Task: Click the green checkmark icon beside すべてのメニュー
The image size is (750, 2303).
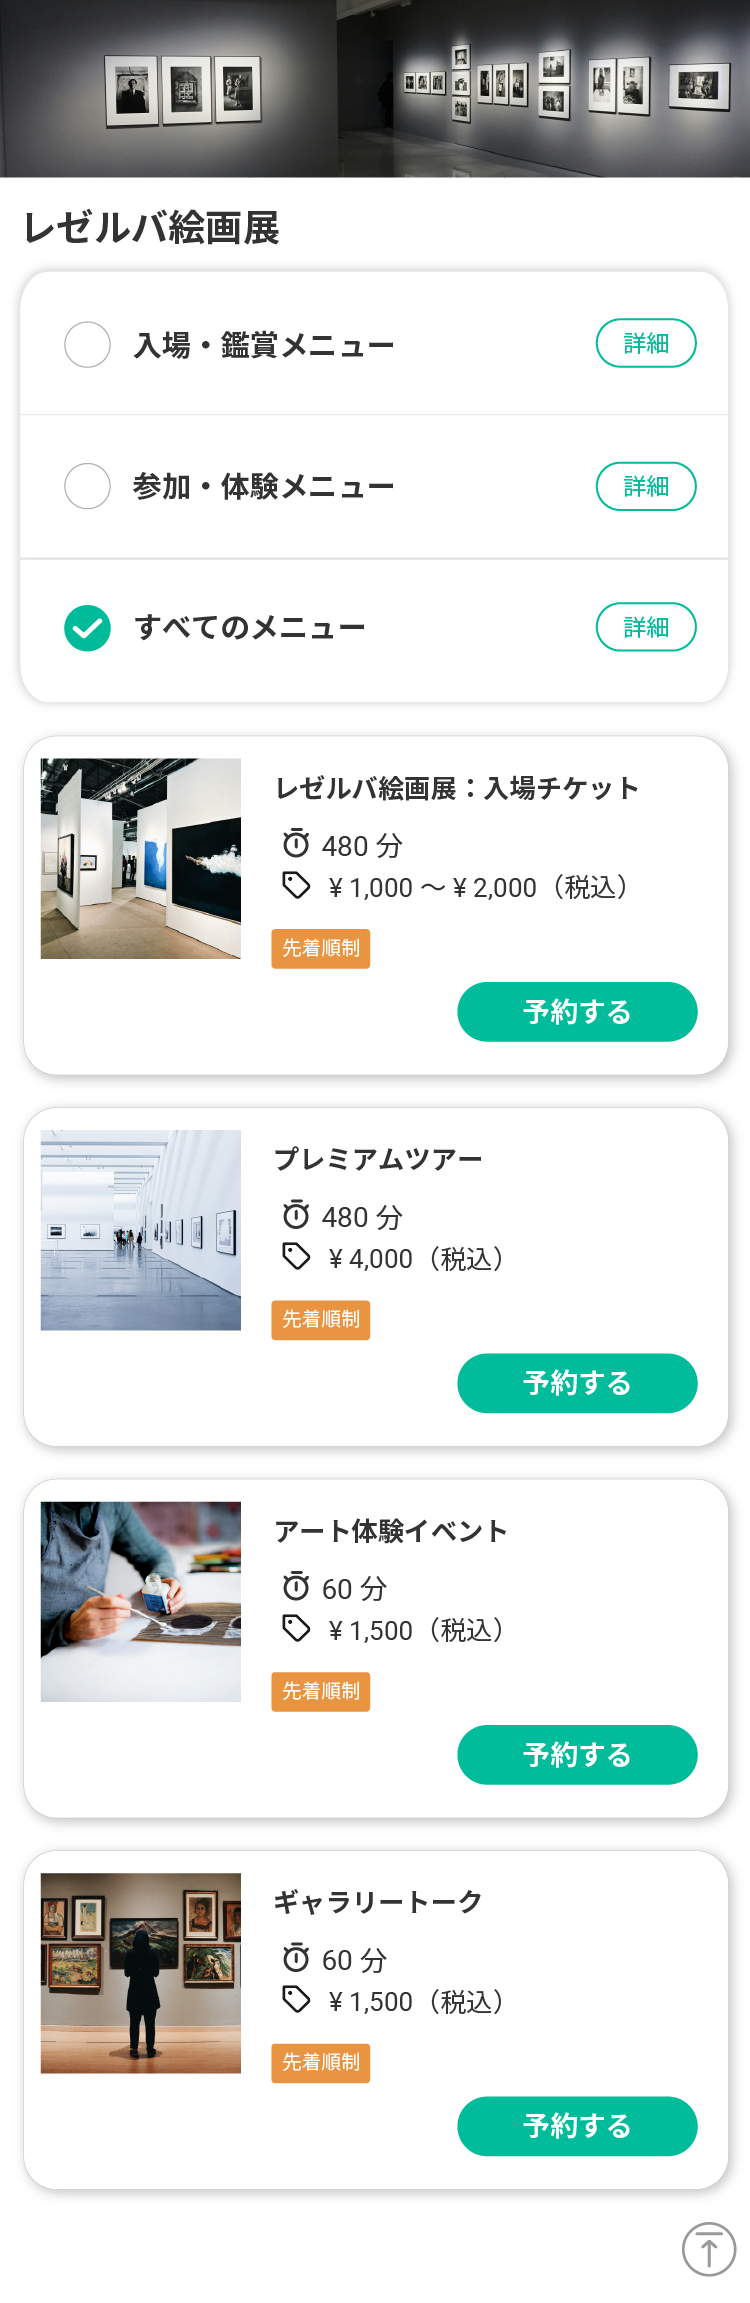Action: tap(88, 628)
